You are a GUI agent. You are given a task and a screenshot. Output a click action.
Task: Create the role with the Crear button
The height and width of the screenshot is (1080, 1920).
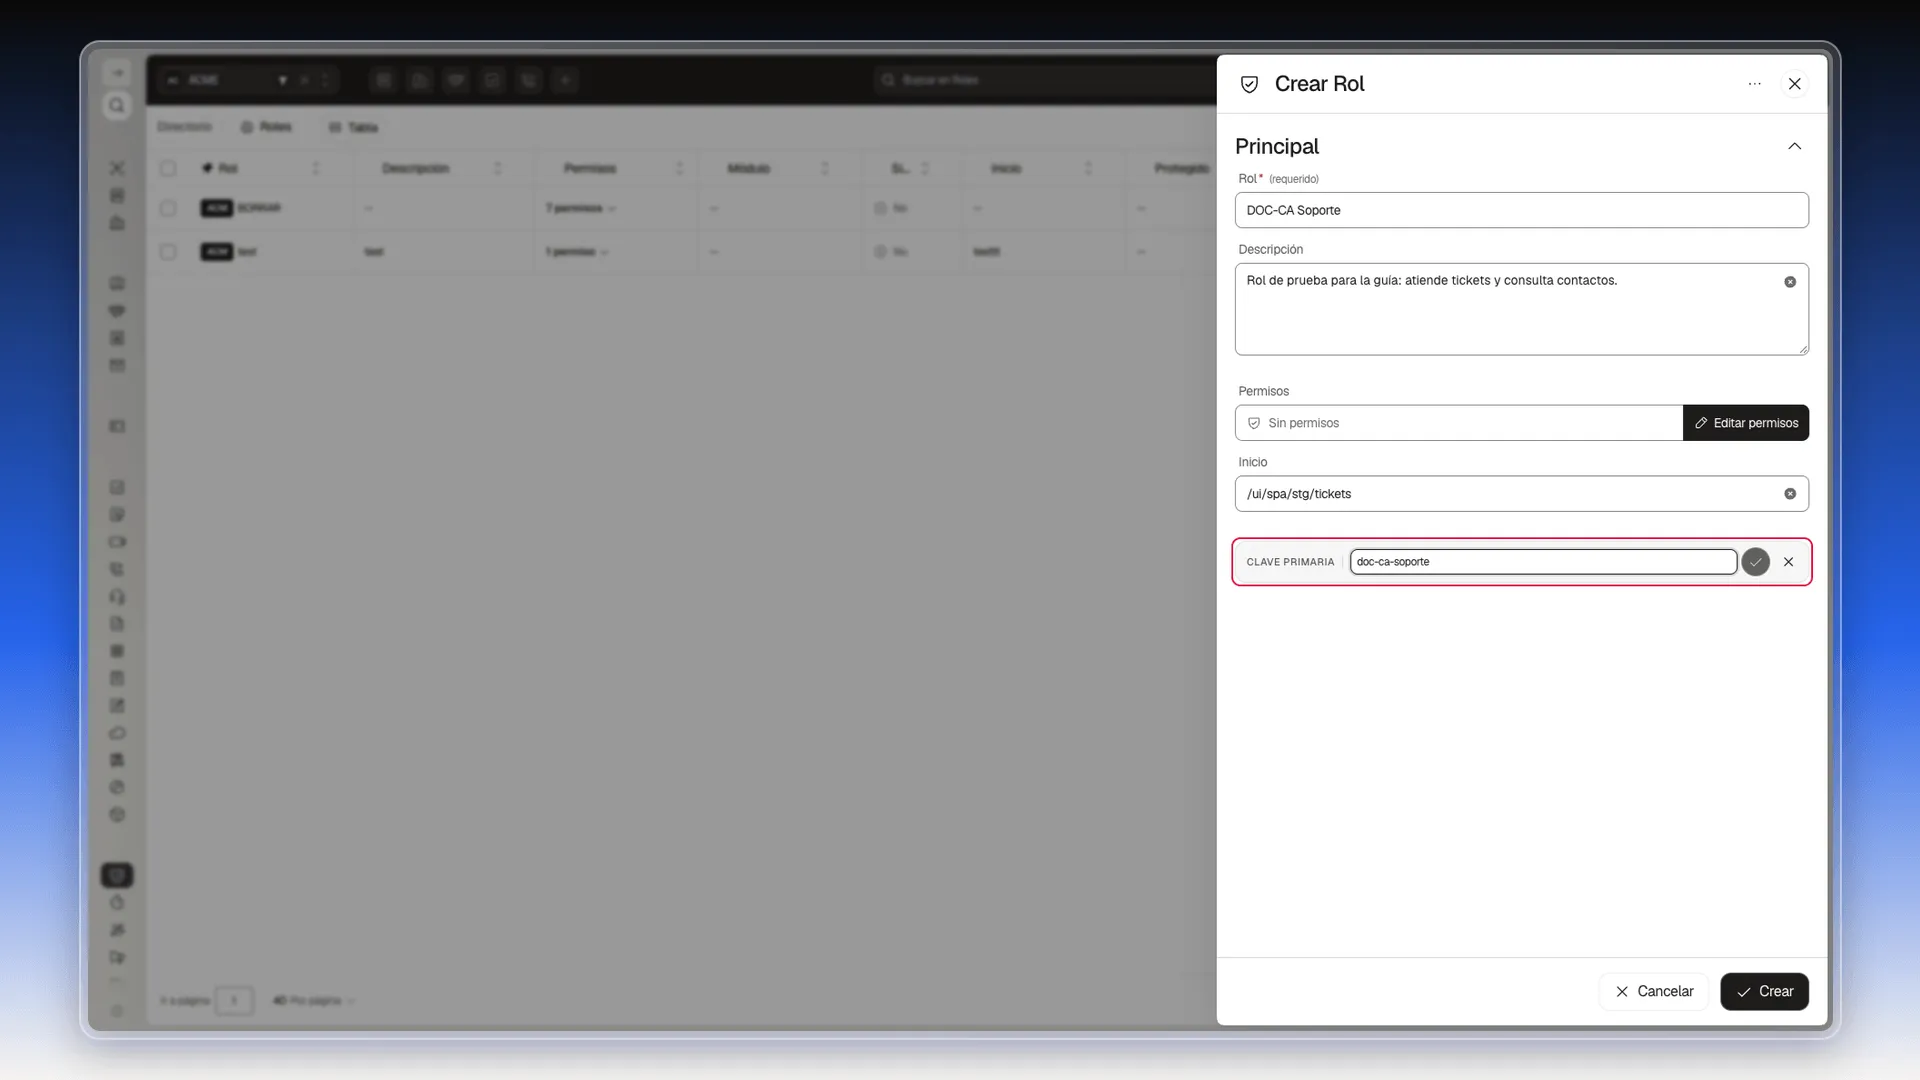click(x=1764, y=992)
